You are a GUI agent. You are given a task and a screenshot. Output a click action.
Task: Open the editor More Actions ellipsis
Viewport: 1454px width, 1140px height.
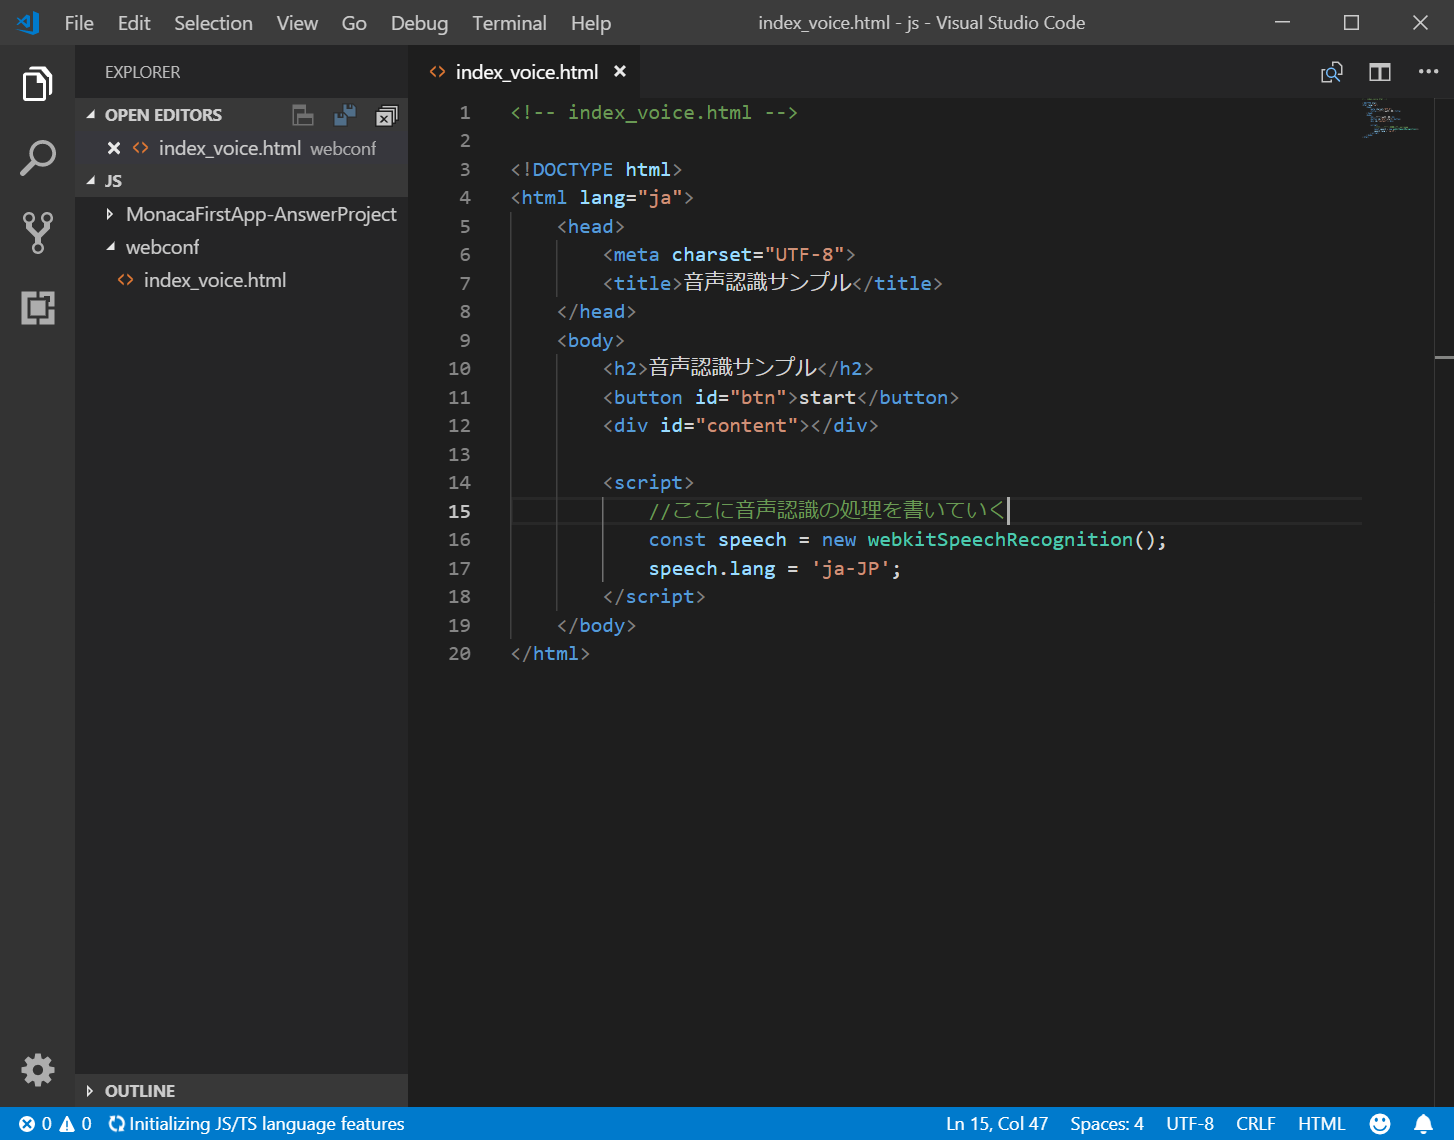1428,72
